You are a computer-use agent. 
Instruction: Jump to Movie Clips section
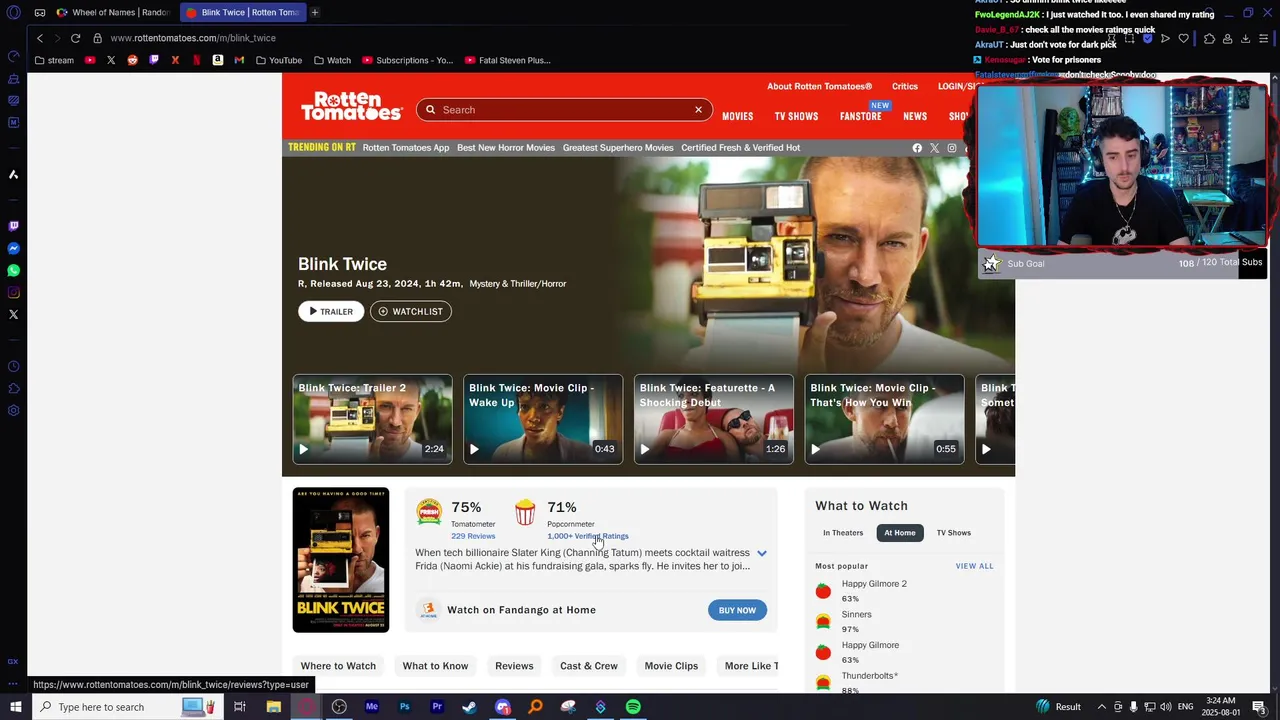(x=671, y=666)
